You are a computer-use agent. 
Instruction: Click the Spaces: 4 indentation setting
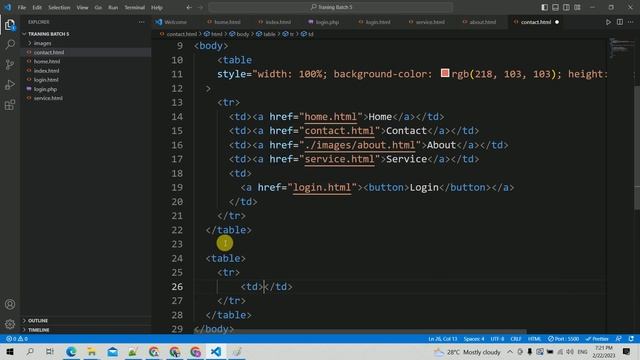coord(474,339)
